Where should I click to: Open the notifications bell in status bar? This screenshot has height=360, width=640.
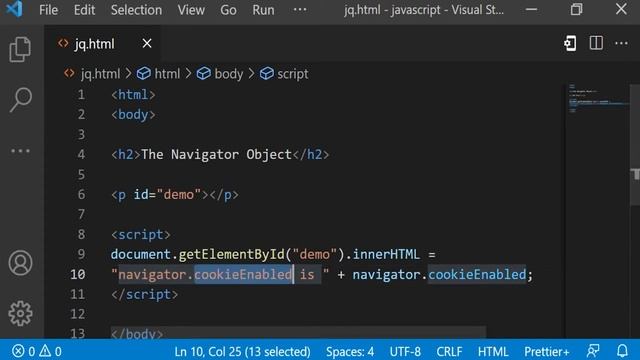tap(622, 351)
